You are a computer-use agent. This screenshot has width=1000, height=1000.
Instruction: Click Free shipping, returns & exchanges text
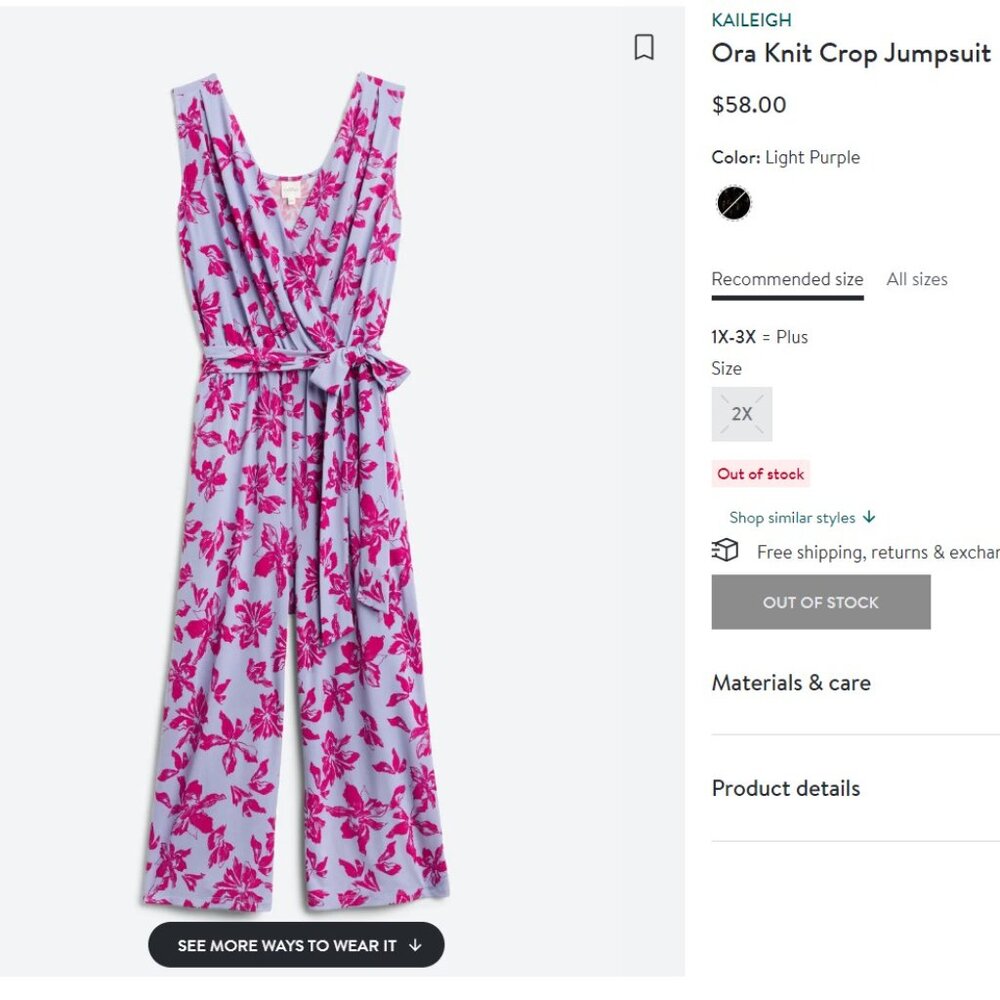click(x=880, y=551)
